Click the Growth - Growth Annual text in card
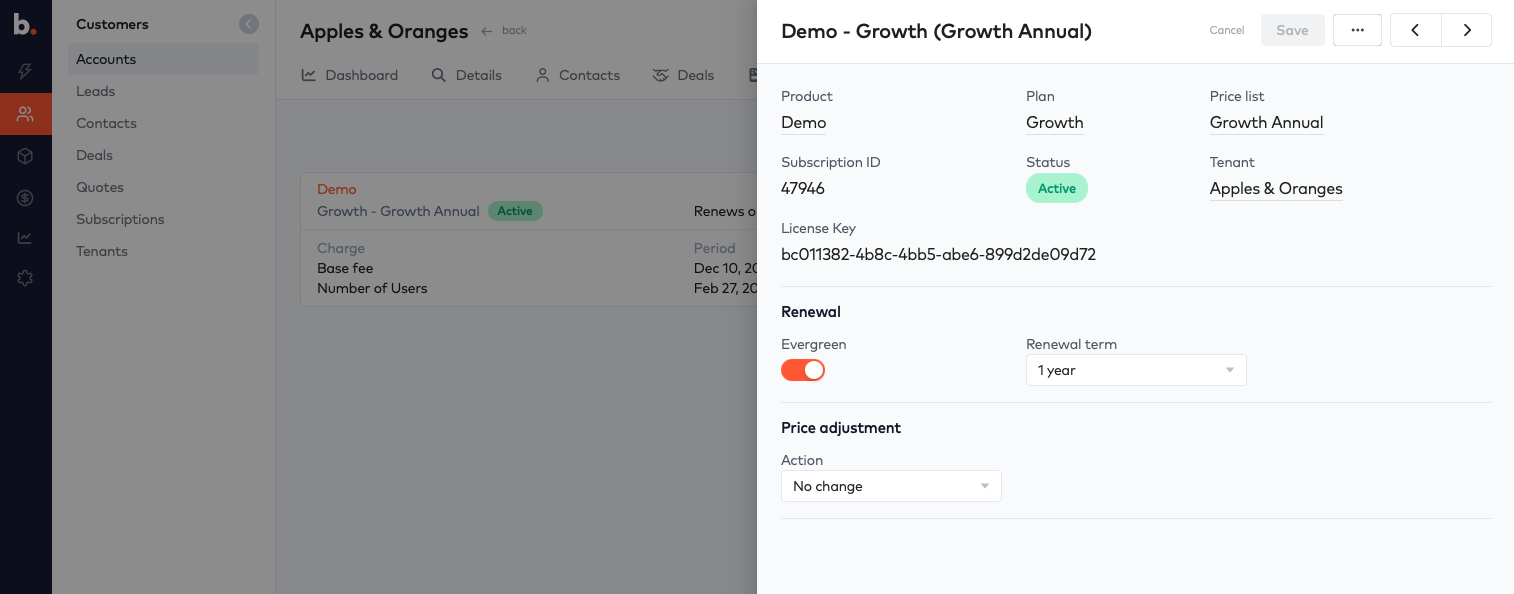The width and height of the screenshot is (1514, 594). [x=398, y=211]
